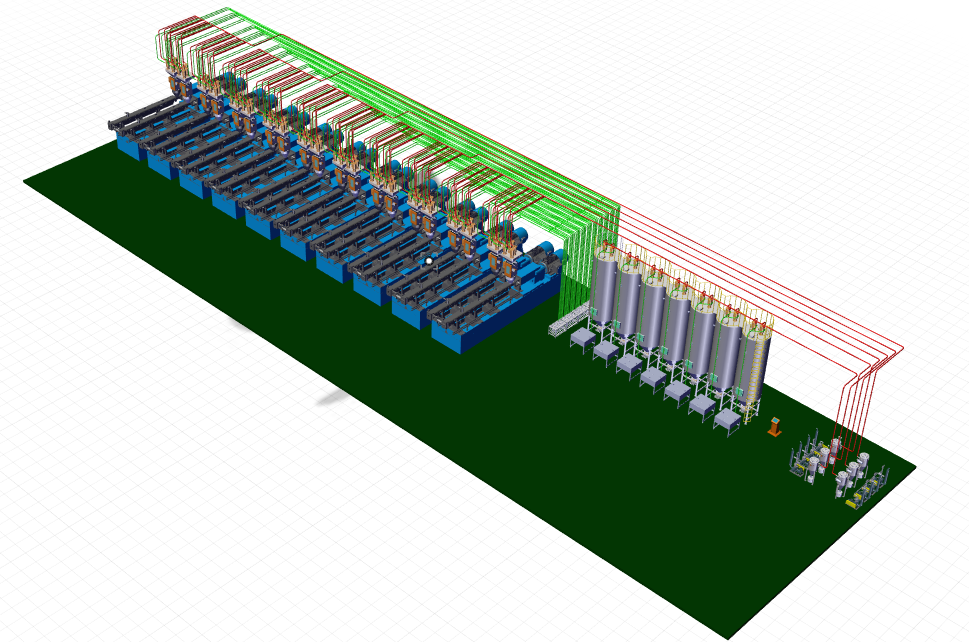Click the orange control console near the silos
Viewport: 969px width, 642px height.
click(774, 426)
